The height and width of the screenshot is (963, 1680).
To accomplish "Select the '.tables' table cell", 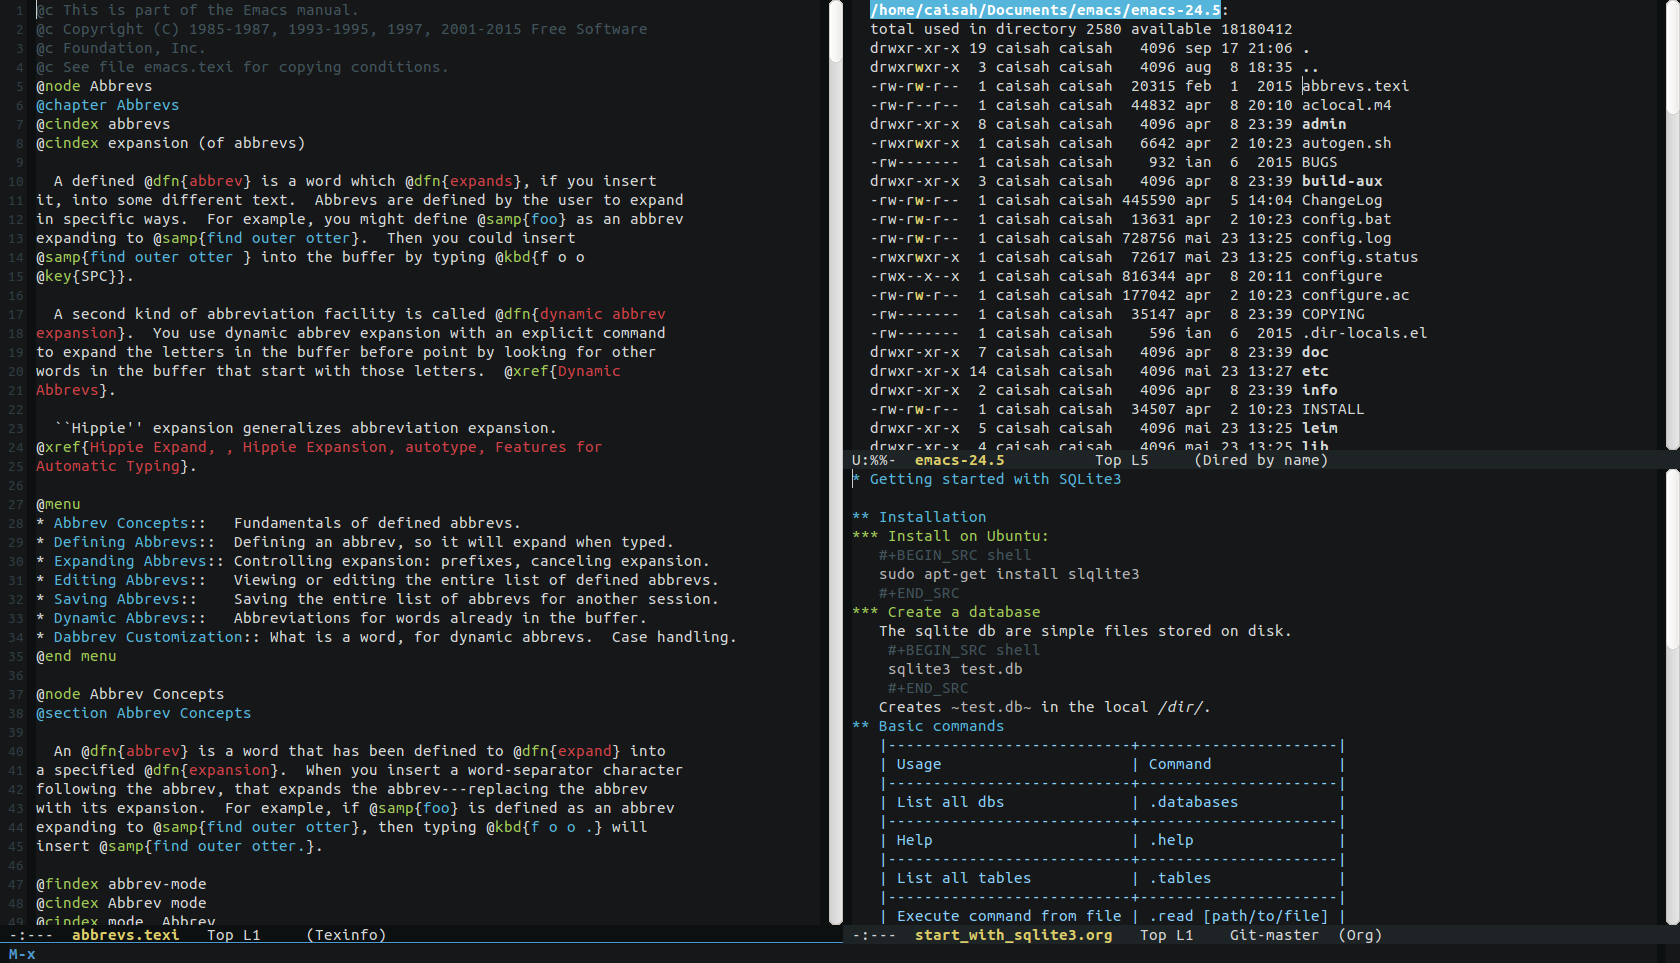I will (1180, 878).
